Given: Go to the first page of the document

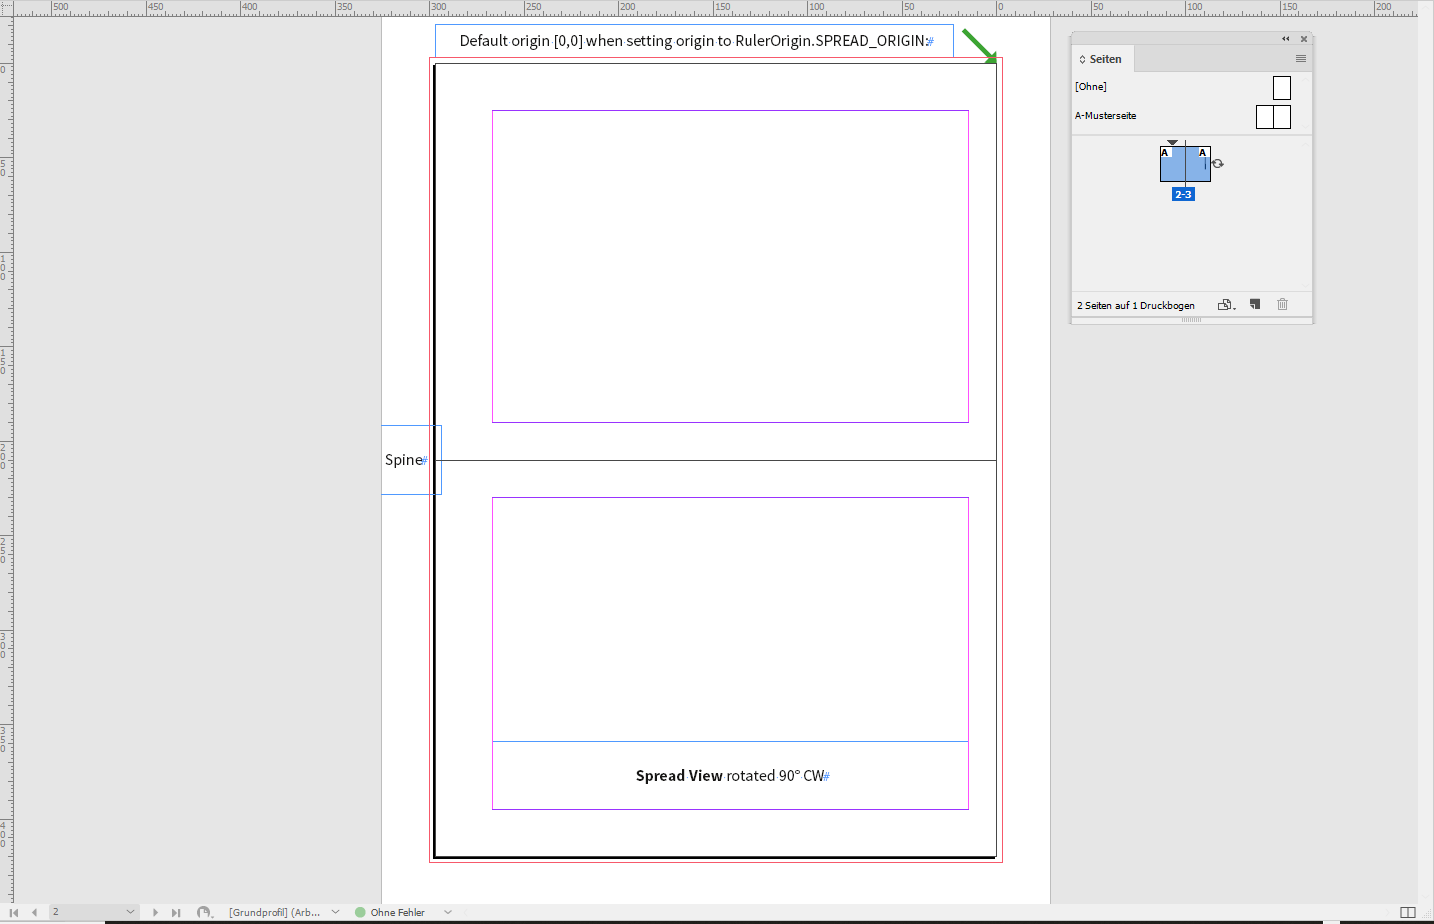Looking at the screenshot, I should (x=14, y=912).
